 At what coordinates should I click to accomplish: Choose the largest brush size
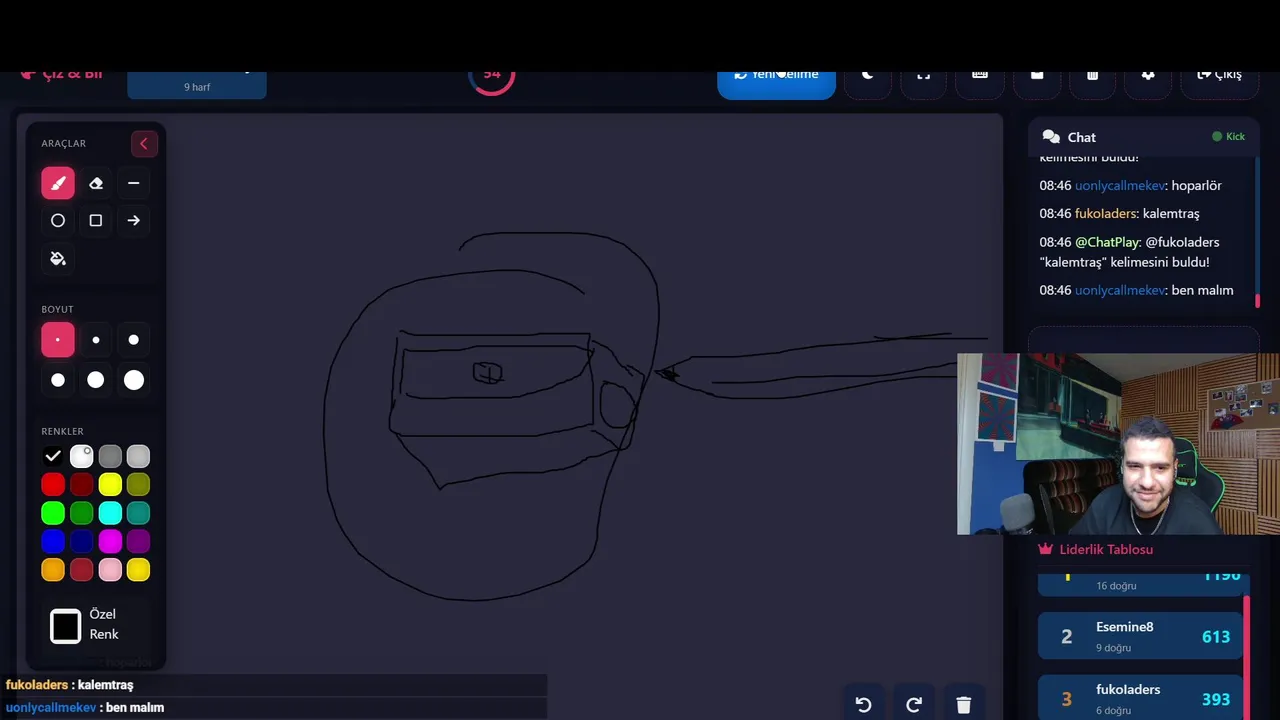tap(134, 380)
